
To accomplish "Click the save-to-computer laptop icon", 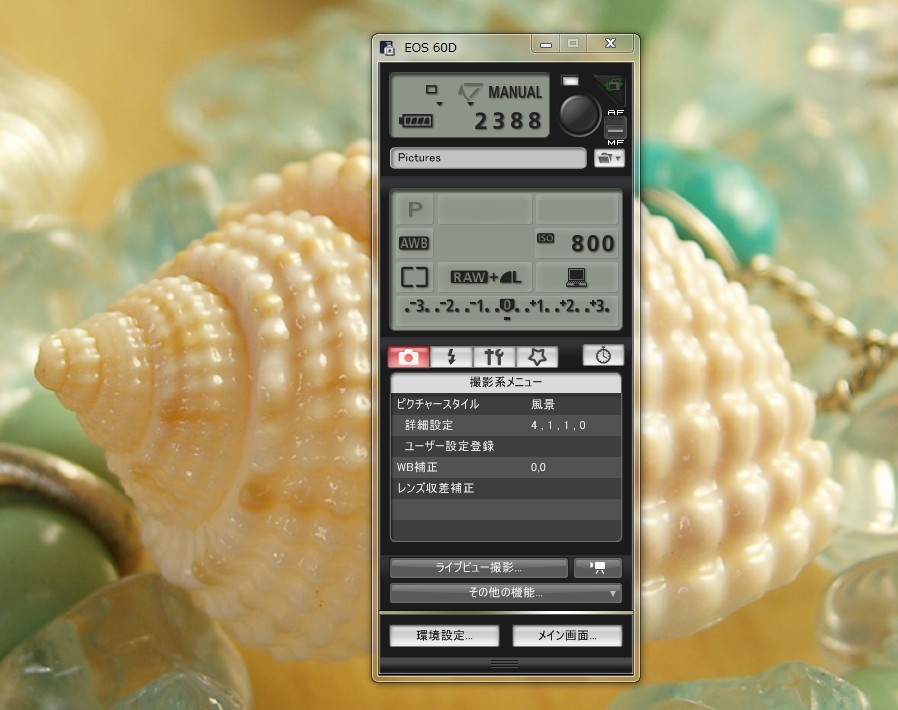I will [576, 277].
